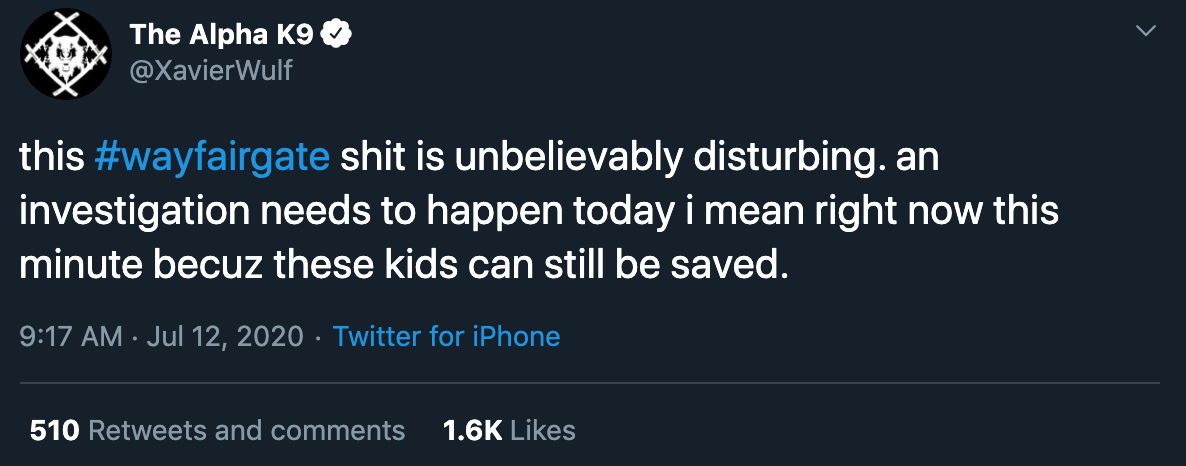Click the Jul 12, 2020 date
Image resolution: width=1186 pixels, height=466 pixels.
pyautogui.click(x=225, y=337)
